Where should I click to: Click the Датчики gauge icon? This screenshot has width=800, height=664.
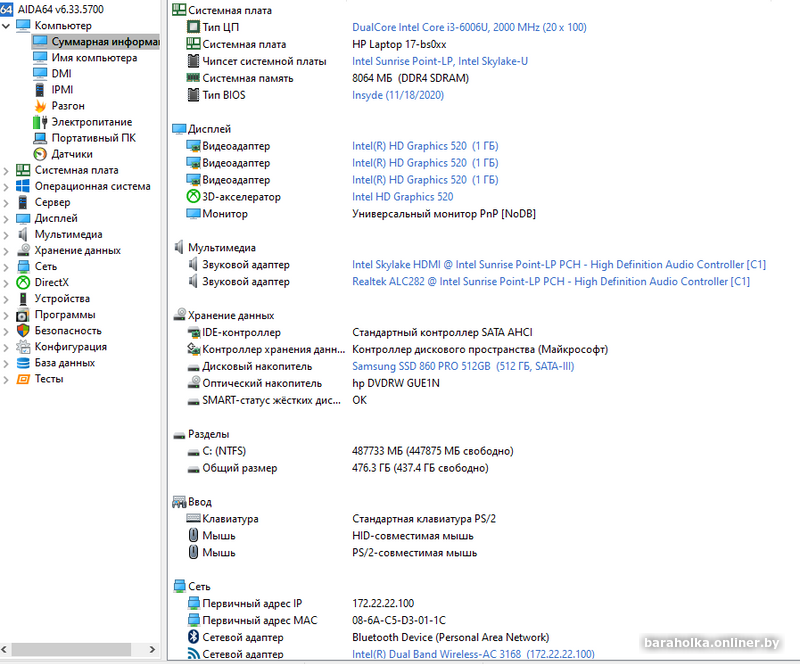click(40, 154)
